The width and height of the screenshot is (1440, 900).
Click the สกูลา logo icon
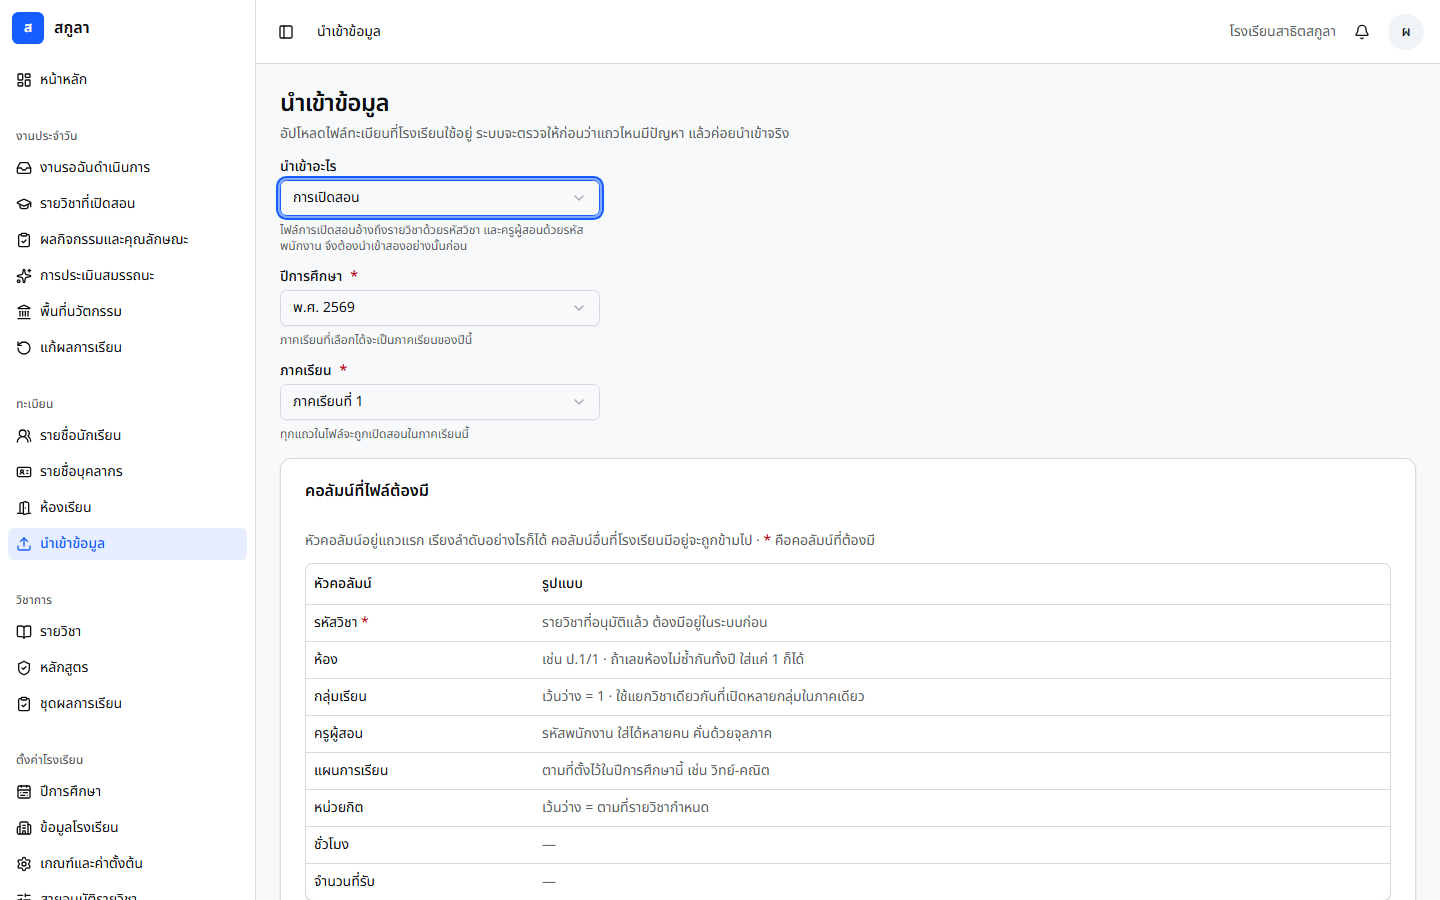28,28
